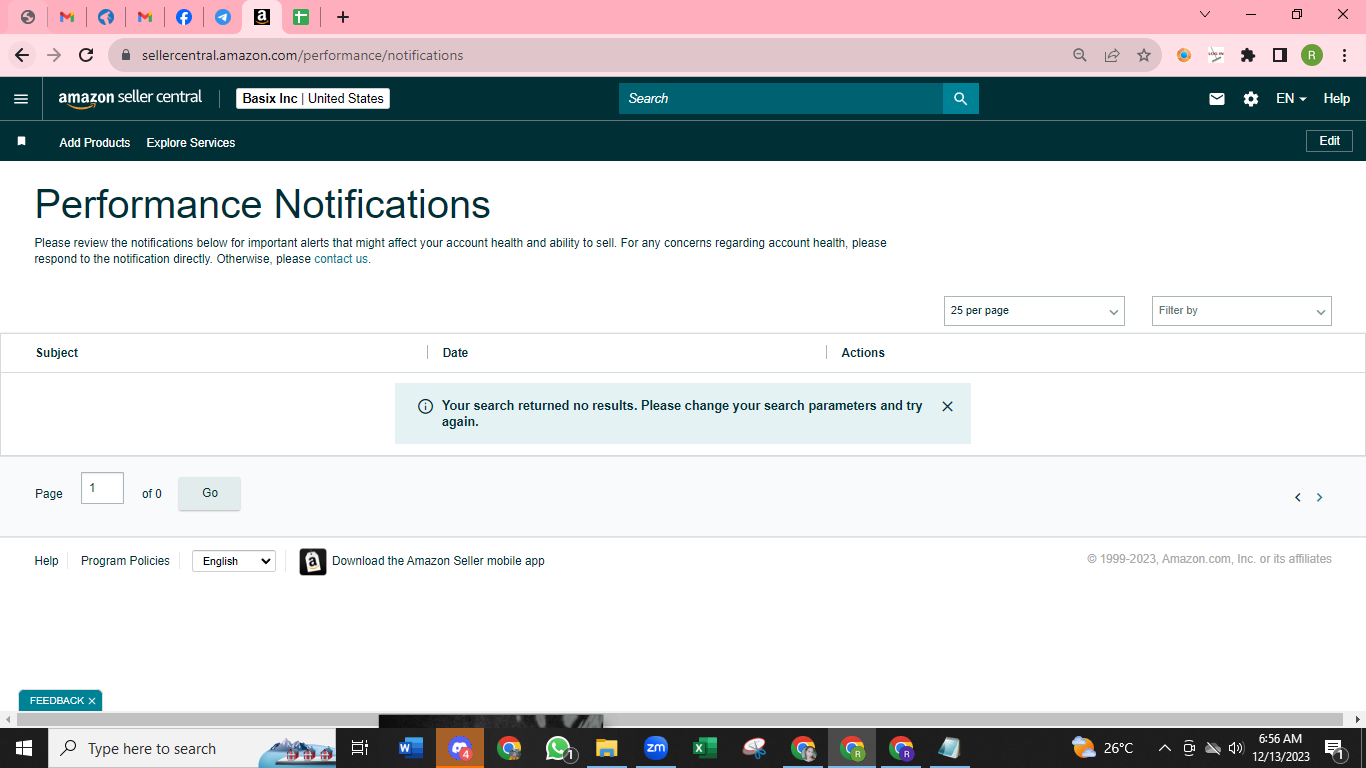This screenshot has width=1366, height=768.
Task: Click Add Products menu item
Action: [x=95, y=143]
